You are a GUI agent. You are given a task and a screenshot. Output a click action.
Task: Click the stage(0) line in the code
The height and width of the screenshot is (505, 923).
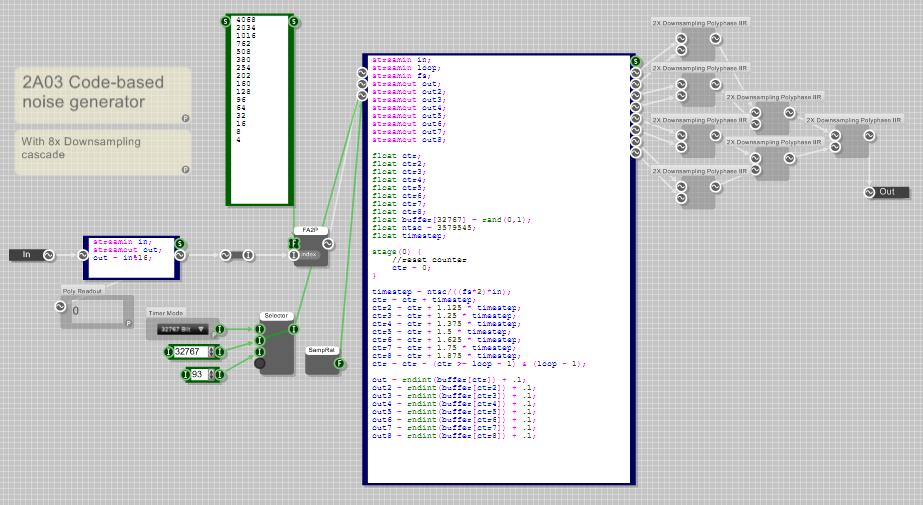click(x=397, y=252)
